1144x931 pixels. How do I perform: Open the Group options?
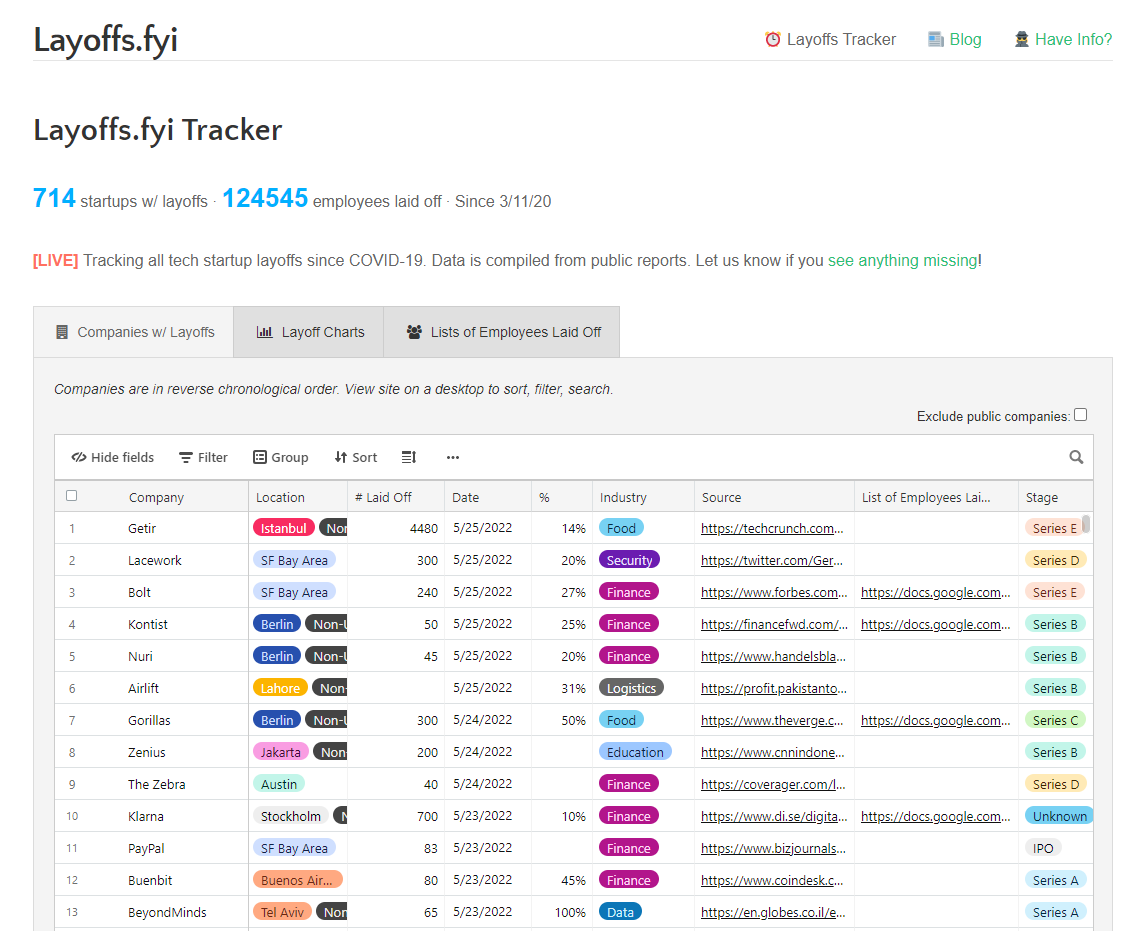click(281, 457)
